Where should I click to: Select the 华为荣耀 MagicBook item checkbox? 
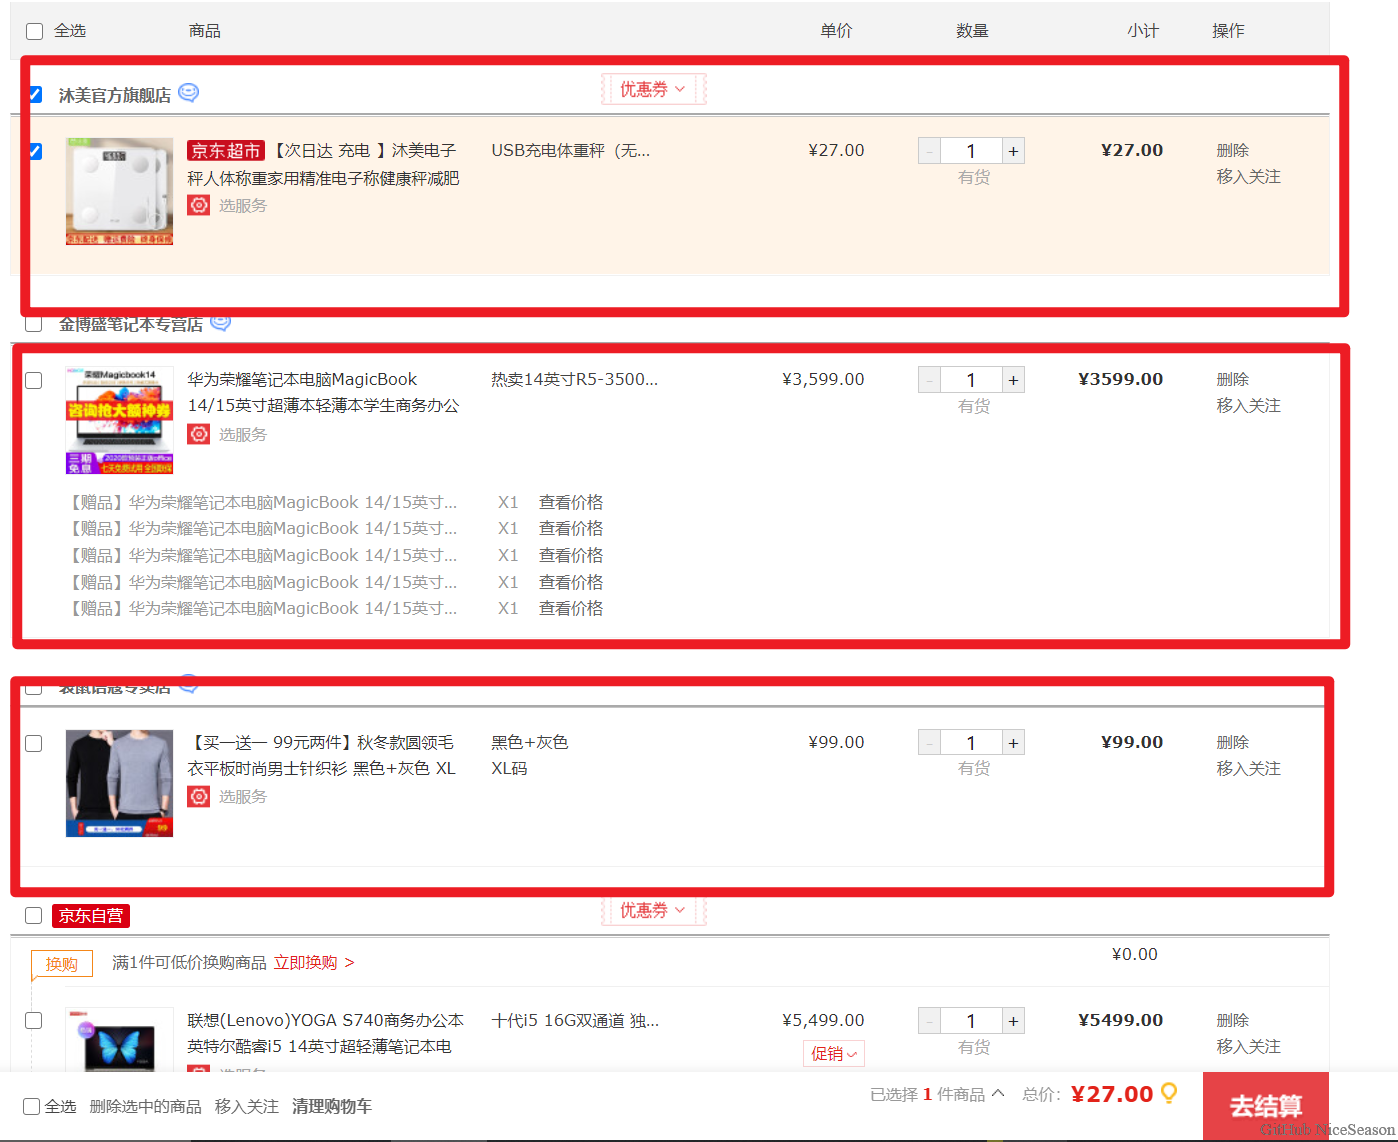coord(34,381)
